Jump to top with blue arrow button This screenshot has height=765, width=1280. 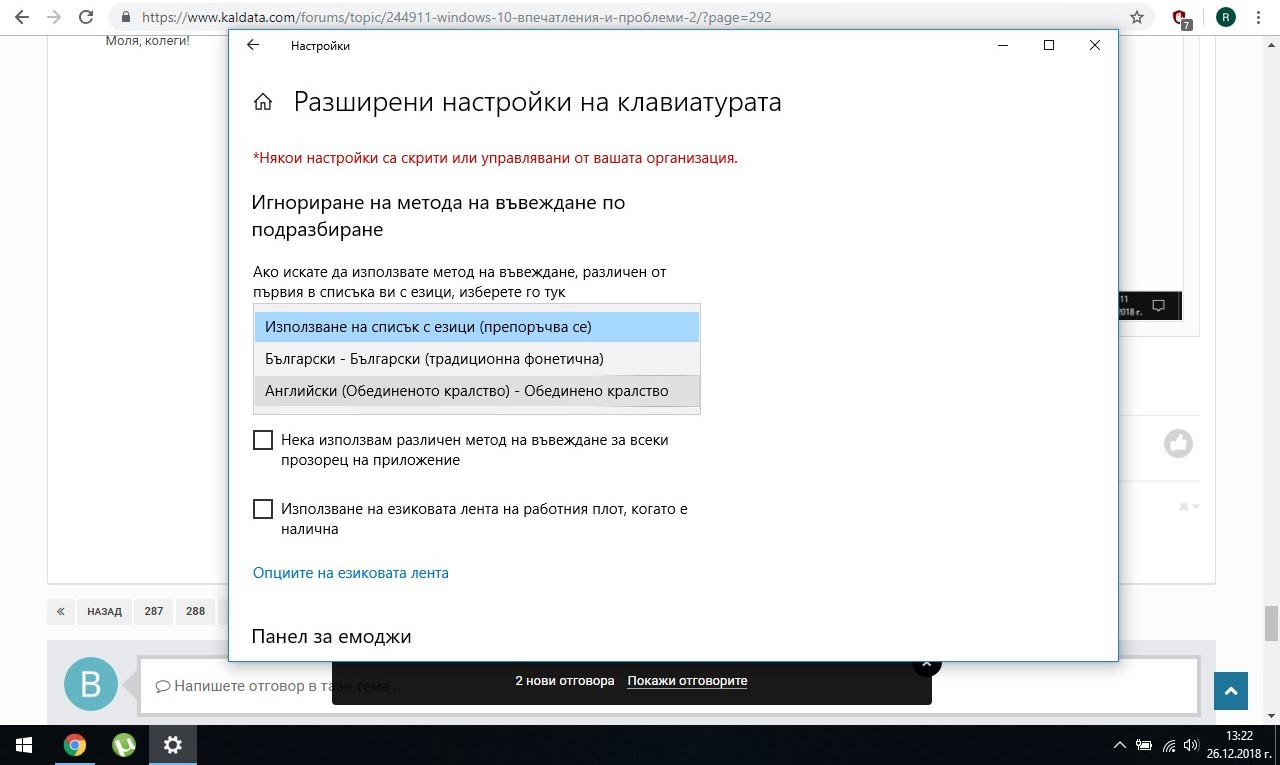[1231, 691]
